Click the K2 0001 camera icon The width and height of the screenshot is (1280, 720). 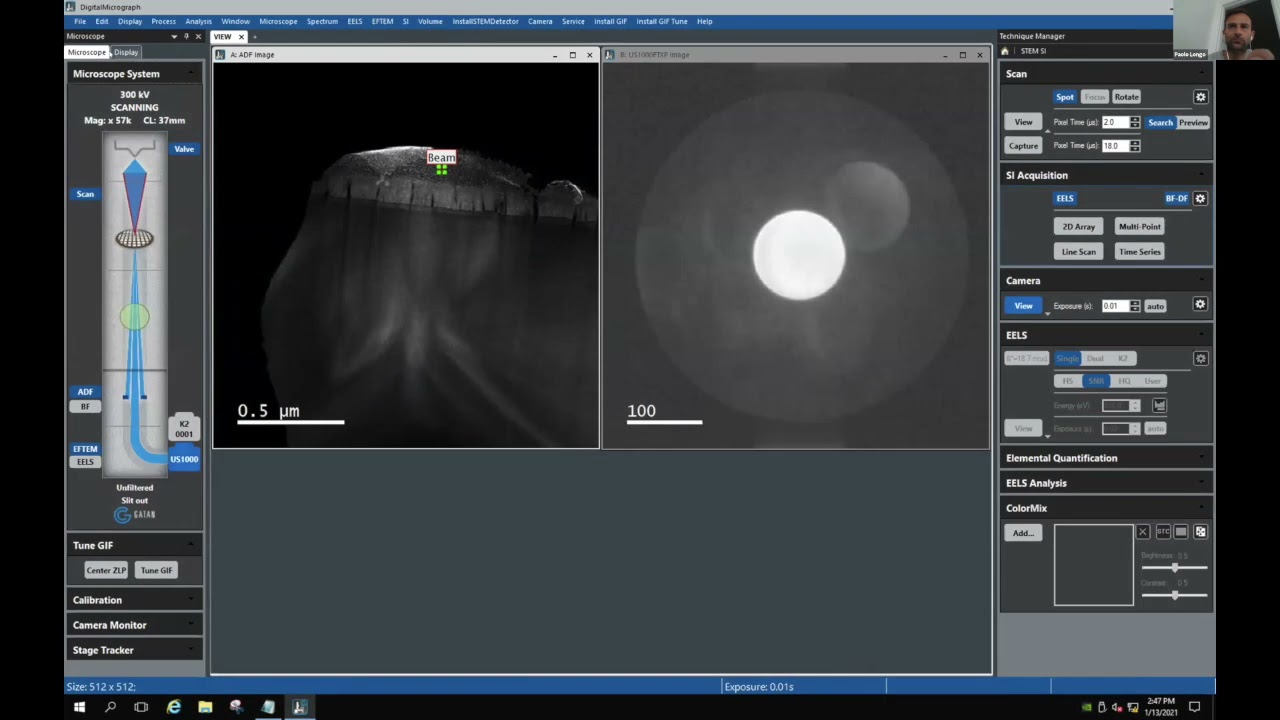click(x=184, y=429)
